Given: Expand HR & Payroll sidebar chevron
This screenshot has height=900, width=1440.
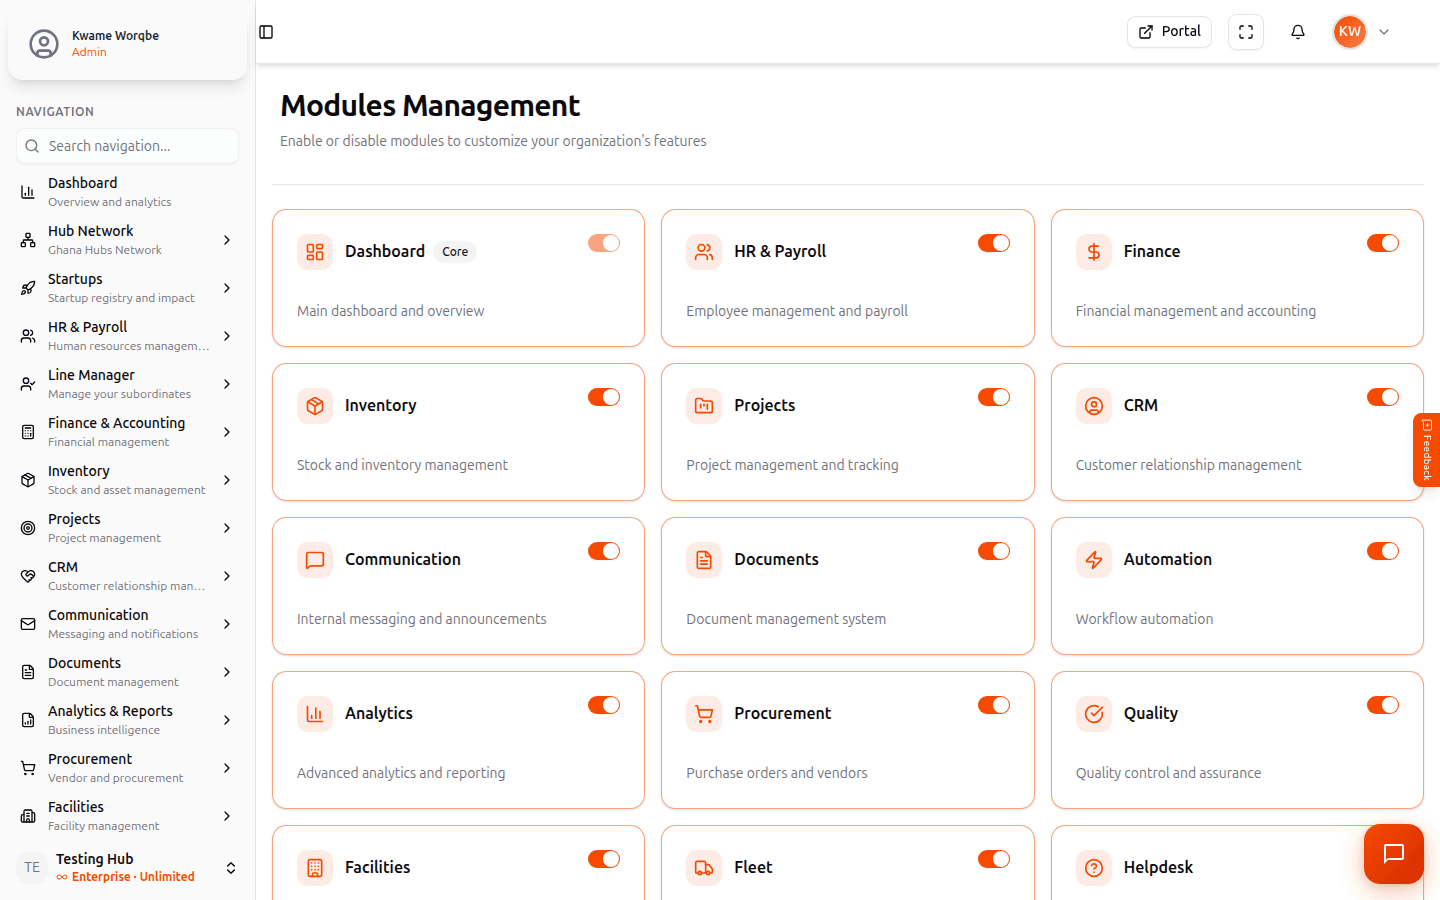Looking at the screenshot, I should point(227,336).
